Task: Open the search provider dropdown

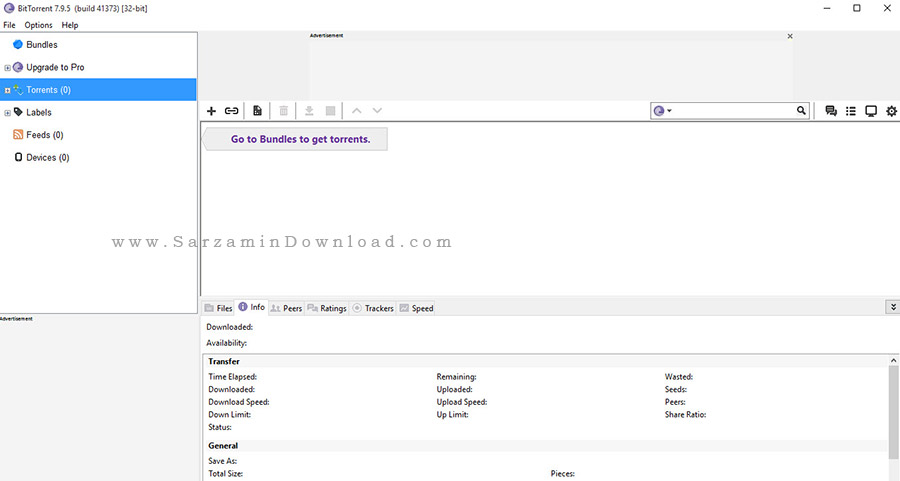Action: pyautogui.click(x=663, y=111)
